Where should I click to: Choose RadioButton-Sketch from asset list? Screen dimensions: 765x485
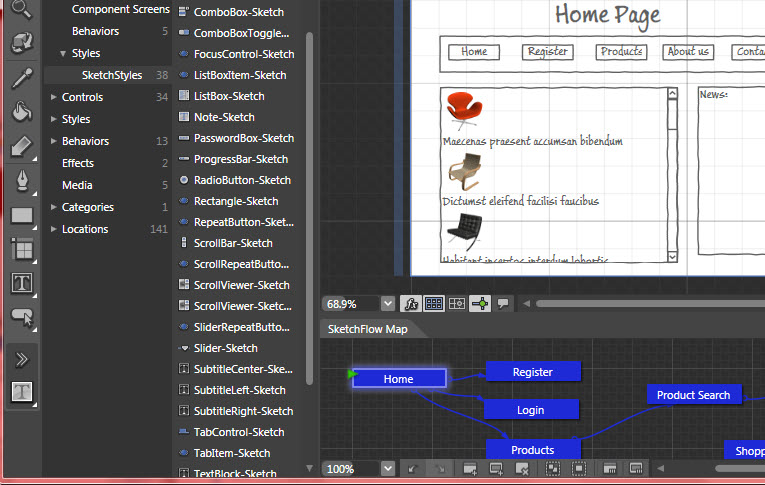coord(241,180)
